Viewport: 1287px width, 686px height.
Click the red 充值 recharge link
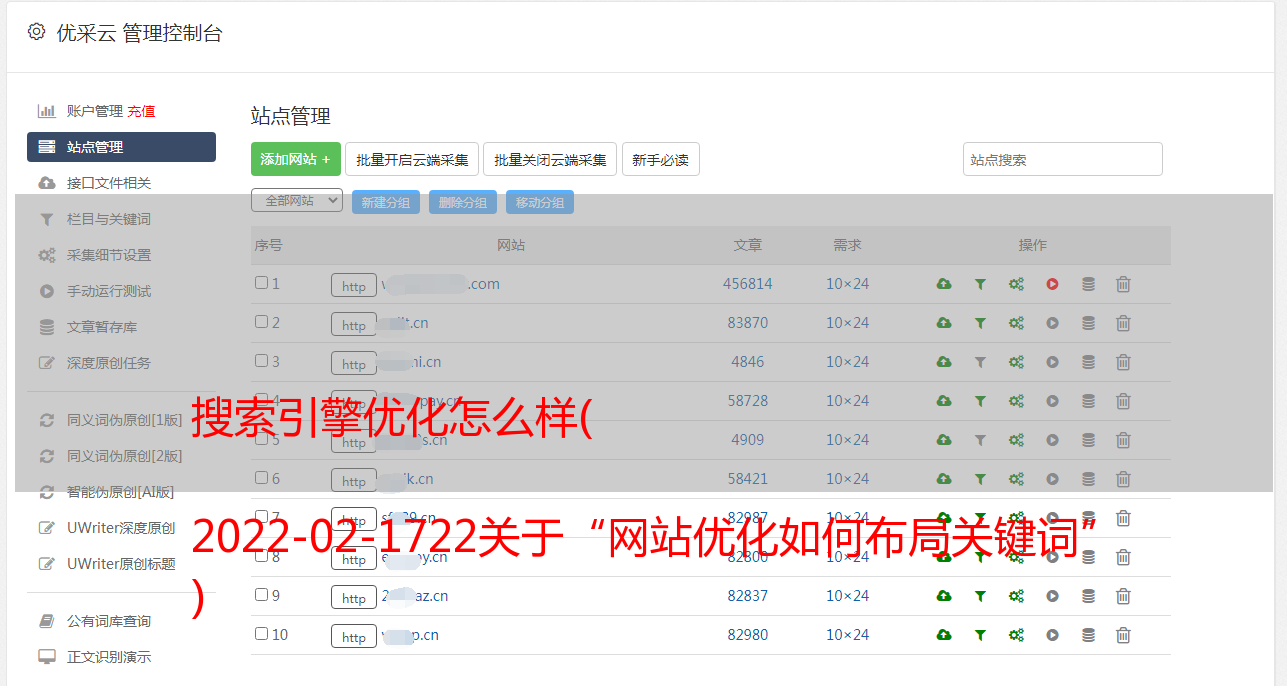tap(141, 111)
